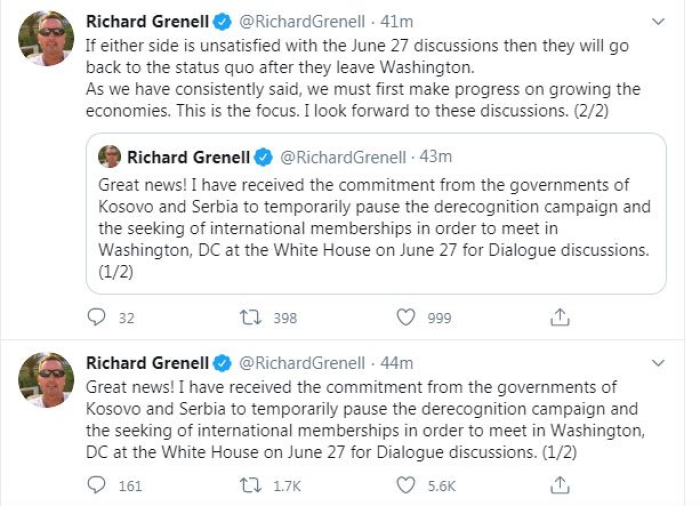Open the Richard Grenell name on the 44m tweet
Image resolution: width=700 pixels, height=506 pixels.
click(147, 363)
